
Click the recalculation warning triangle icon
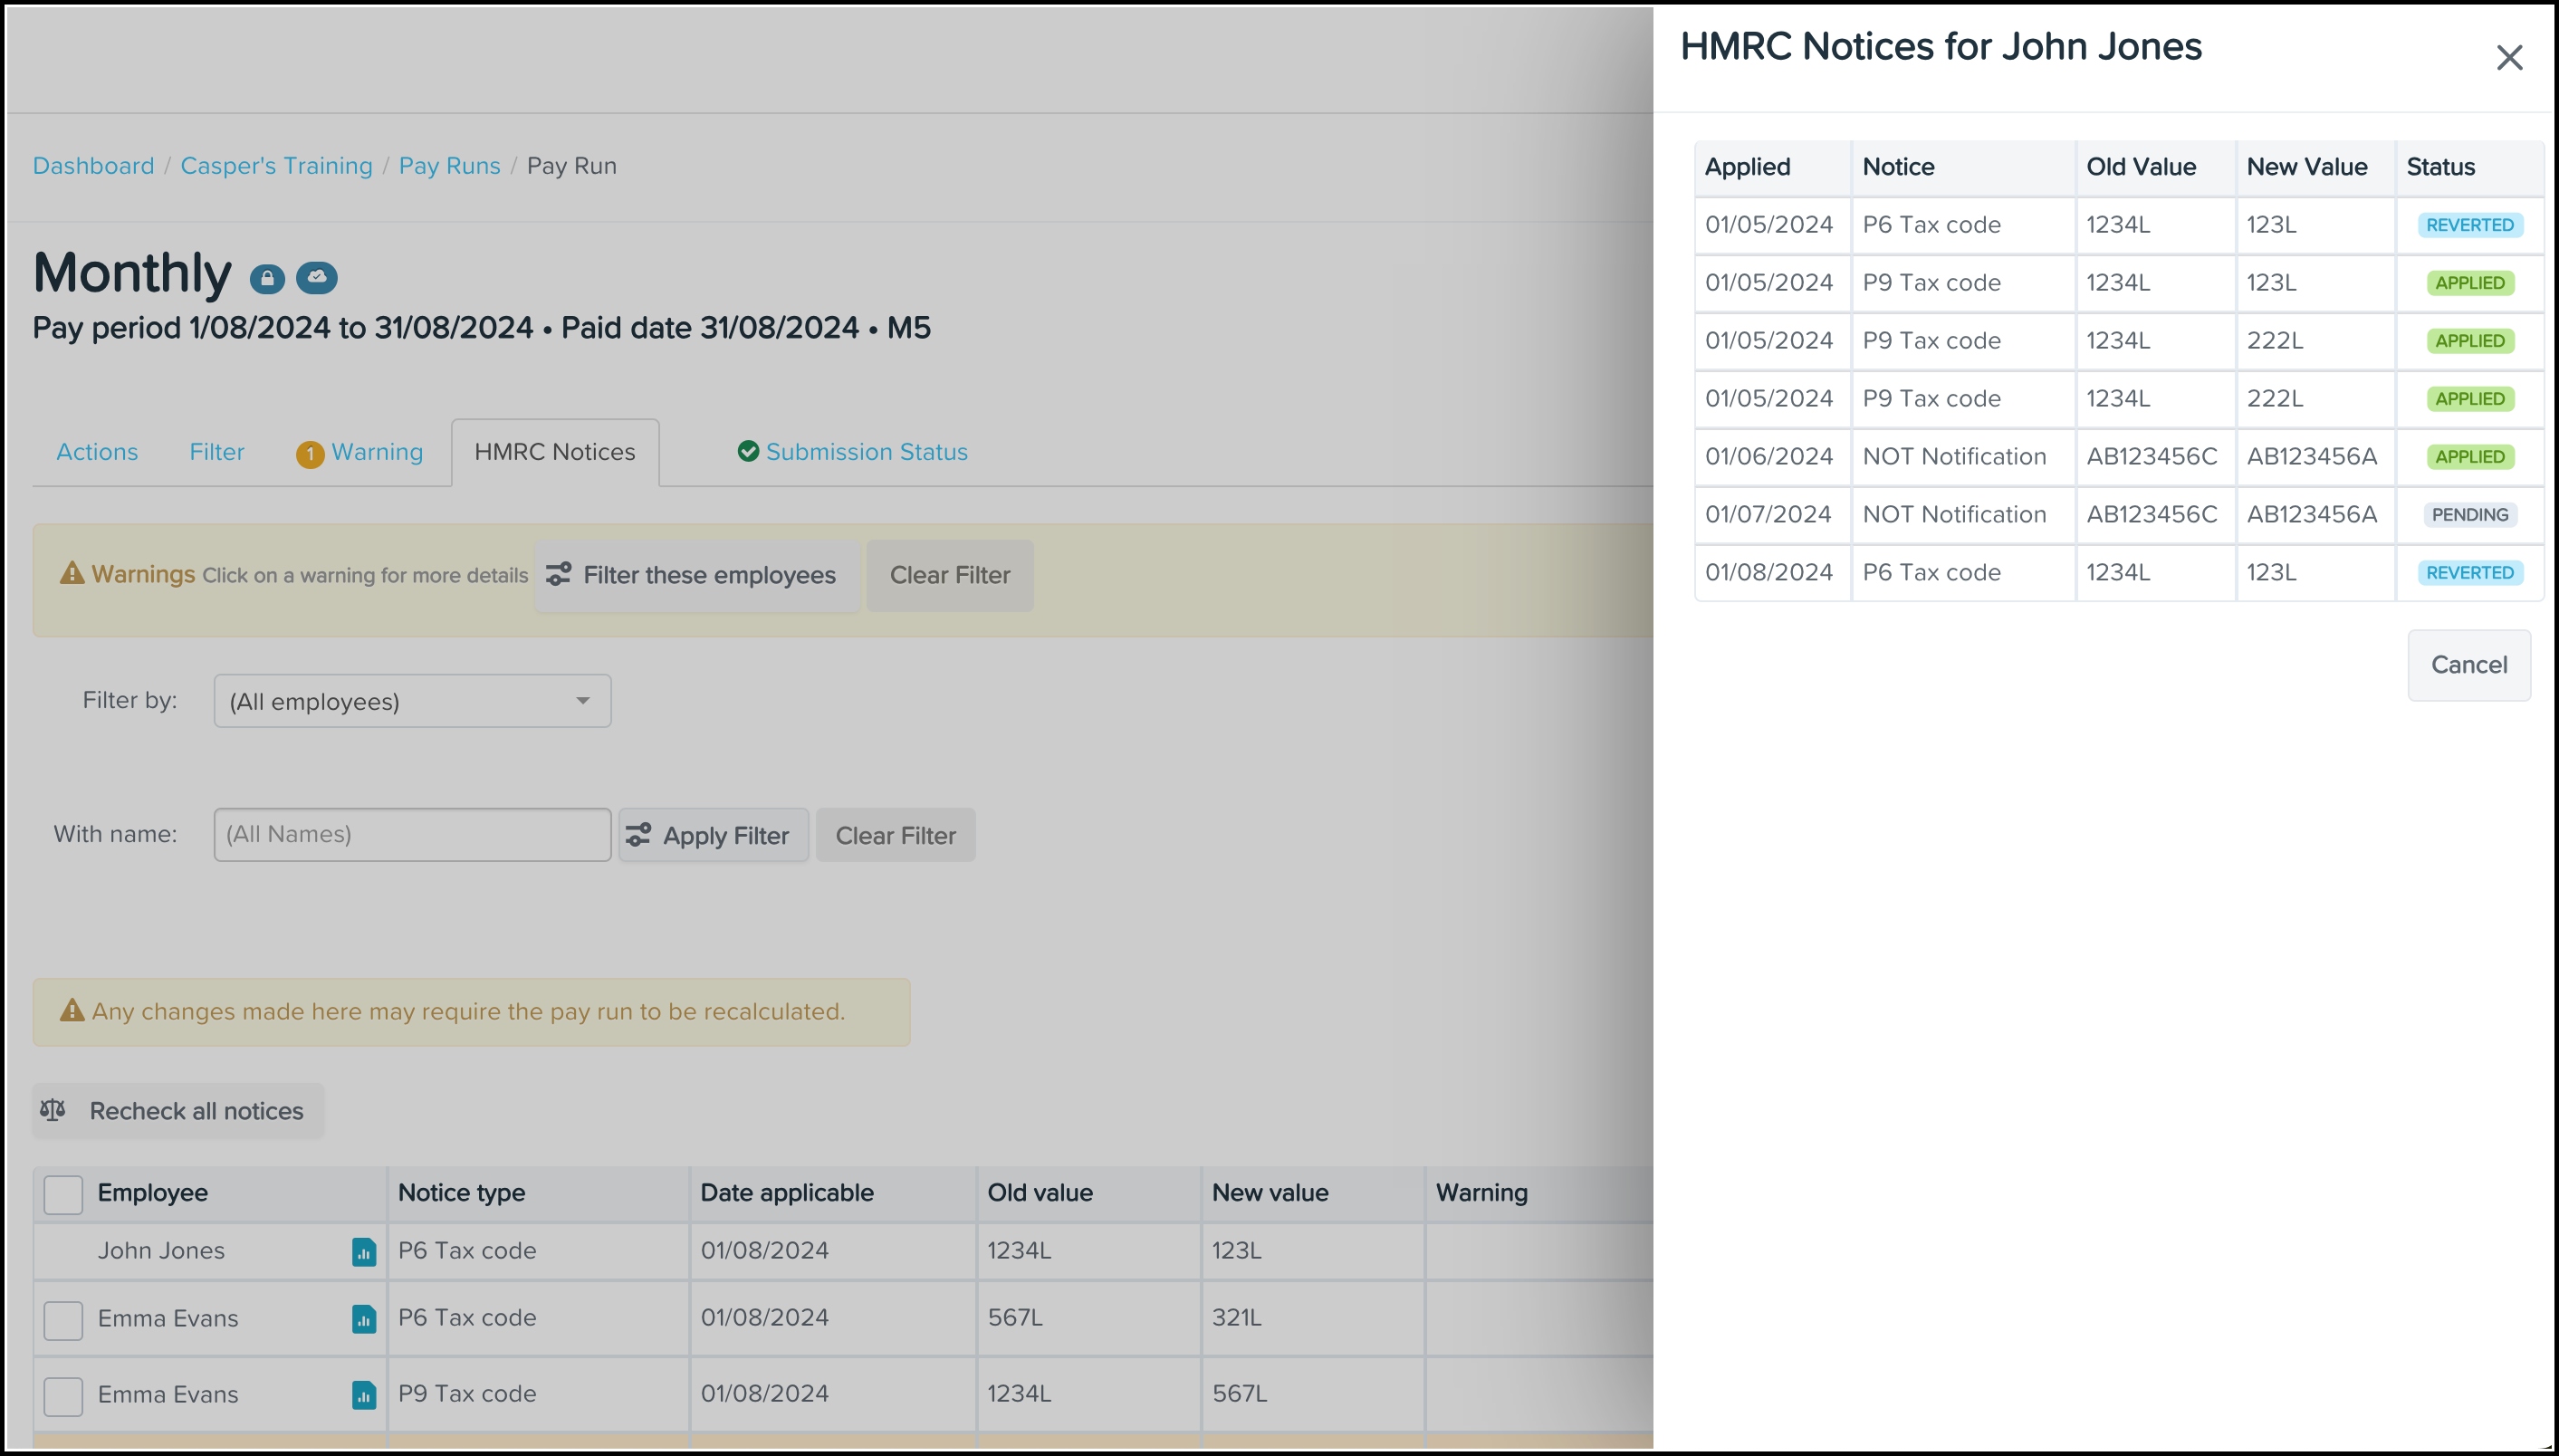click(x=72, y=1011)
